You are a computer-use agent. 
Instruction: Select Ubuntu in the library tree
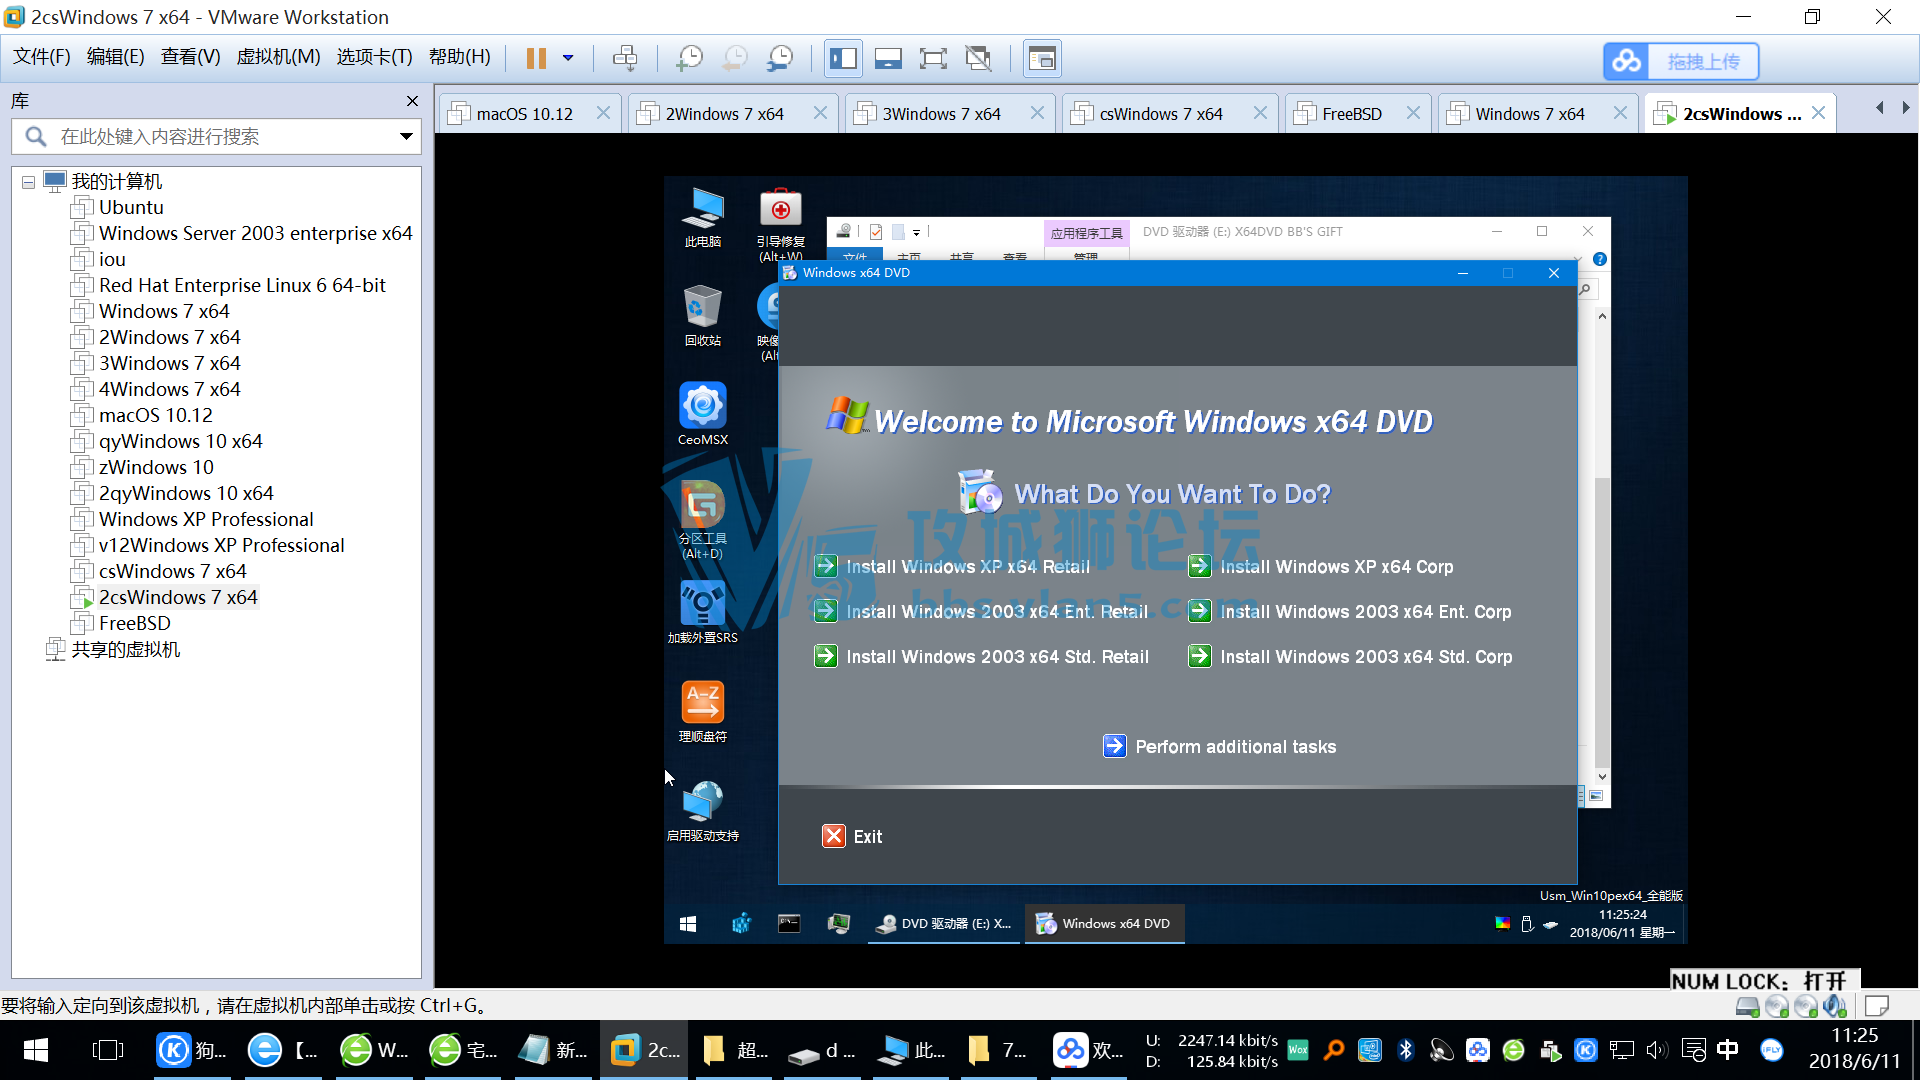pos(131,207)
